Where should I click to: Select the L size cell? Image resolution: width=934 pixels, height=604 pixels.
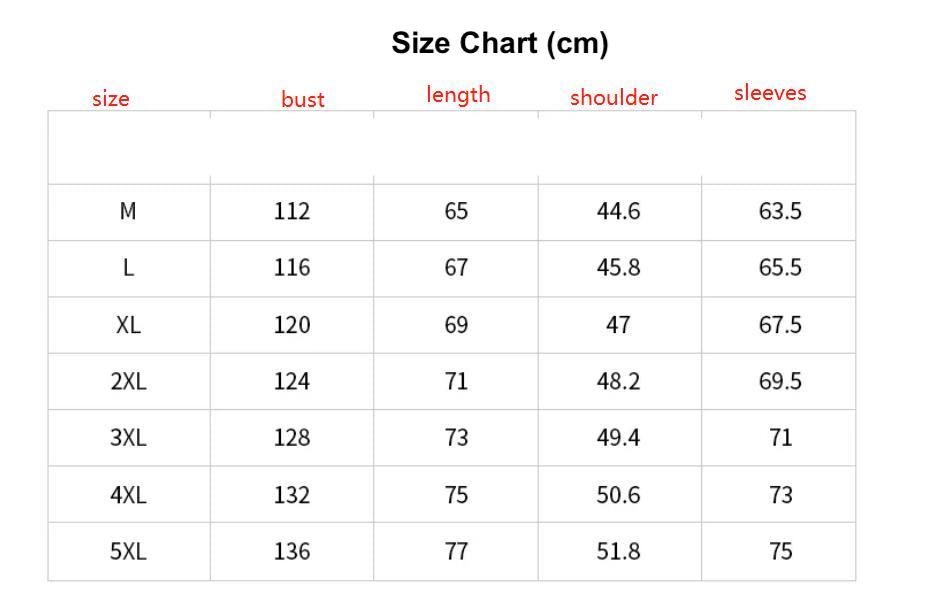tap(128, 268)
